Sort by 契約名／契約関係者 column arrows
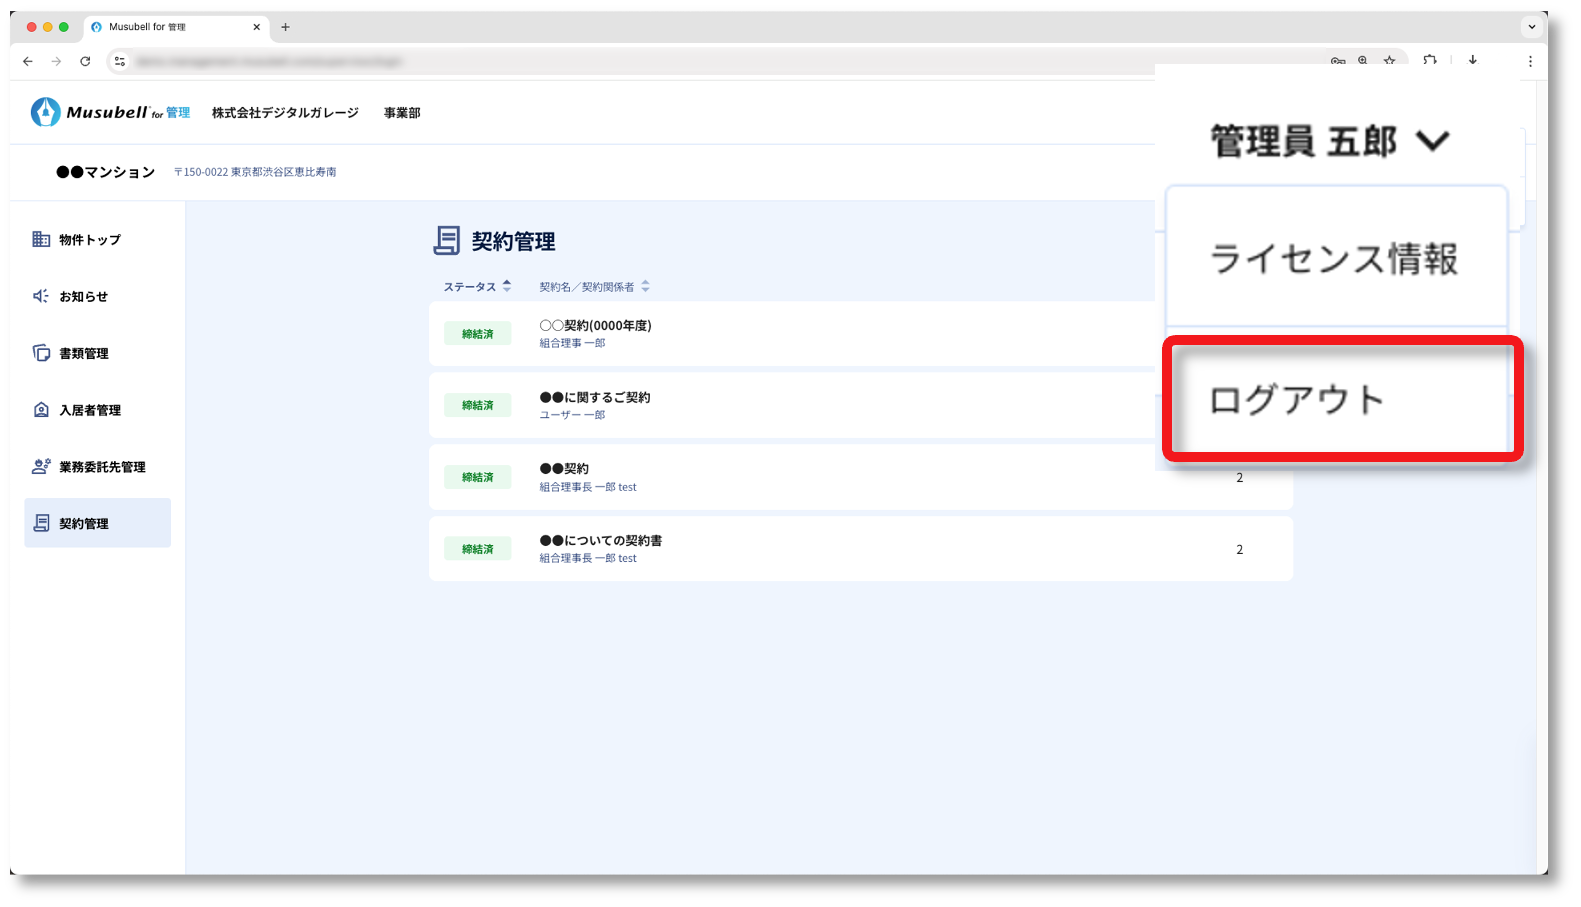This screenshot has height=907, width=1581. click(645, 286)
